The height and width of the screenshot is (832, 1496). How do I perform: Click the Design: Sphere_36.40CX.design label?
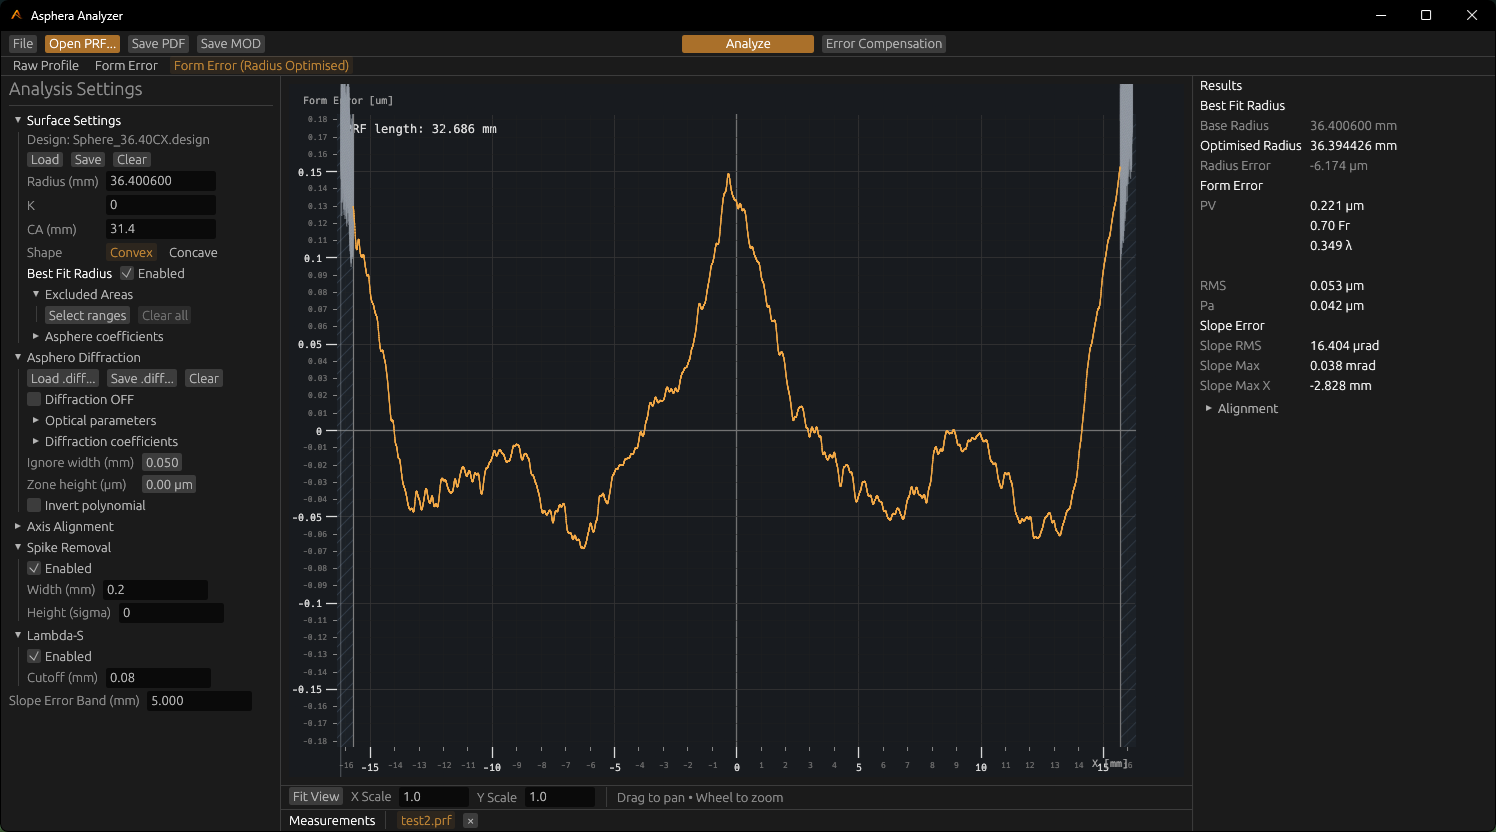tap(118, 139)
